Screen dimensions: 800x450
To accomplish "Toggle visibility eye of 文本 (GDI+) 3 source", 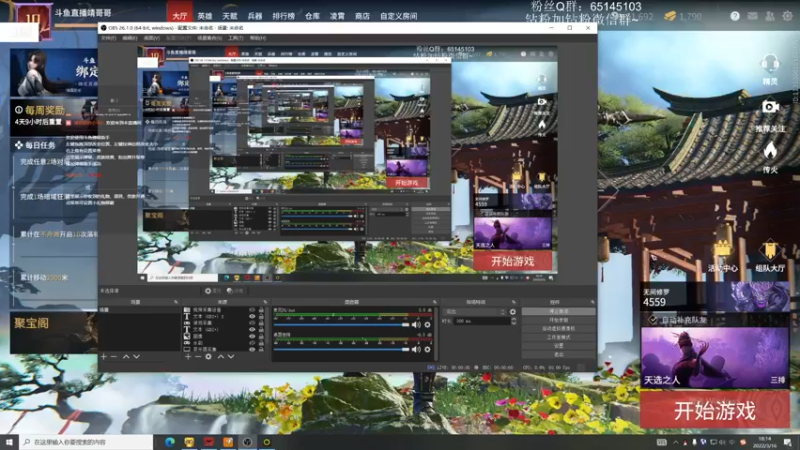I will (252, 316).
